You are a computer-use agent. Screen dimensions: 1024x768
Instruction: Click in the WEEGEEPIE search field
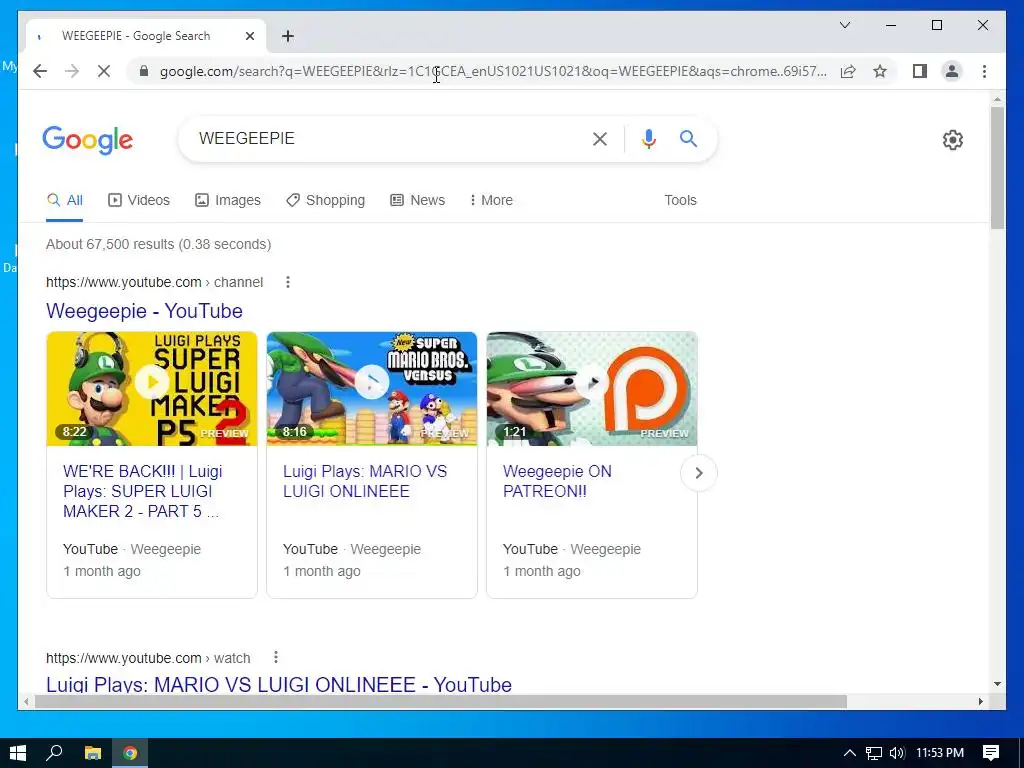coord(385,138)
